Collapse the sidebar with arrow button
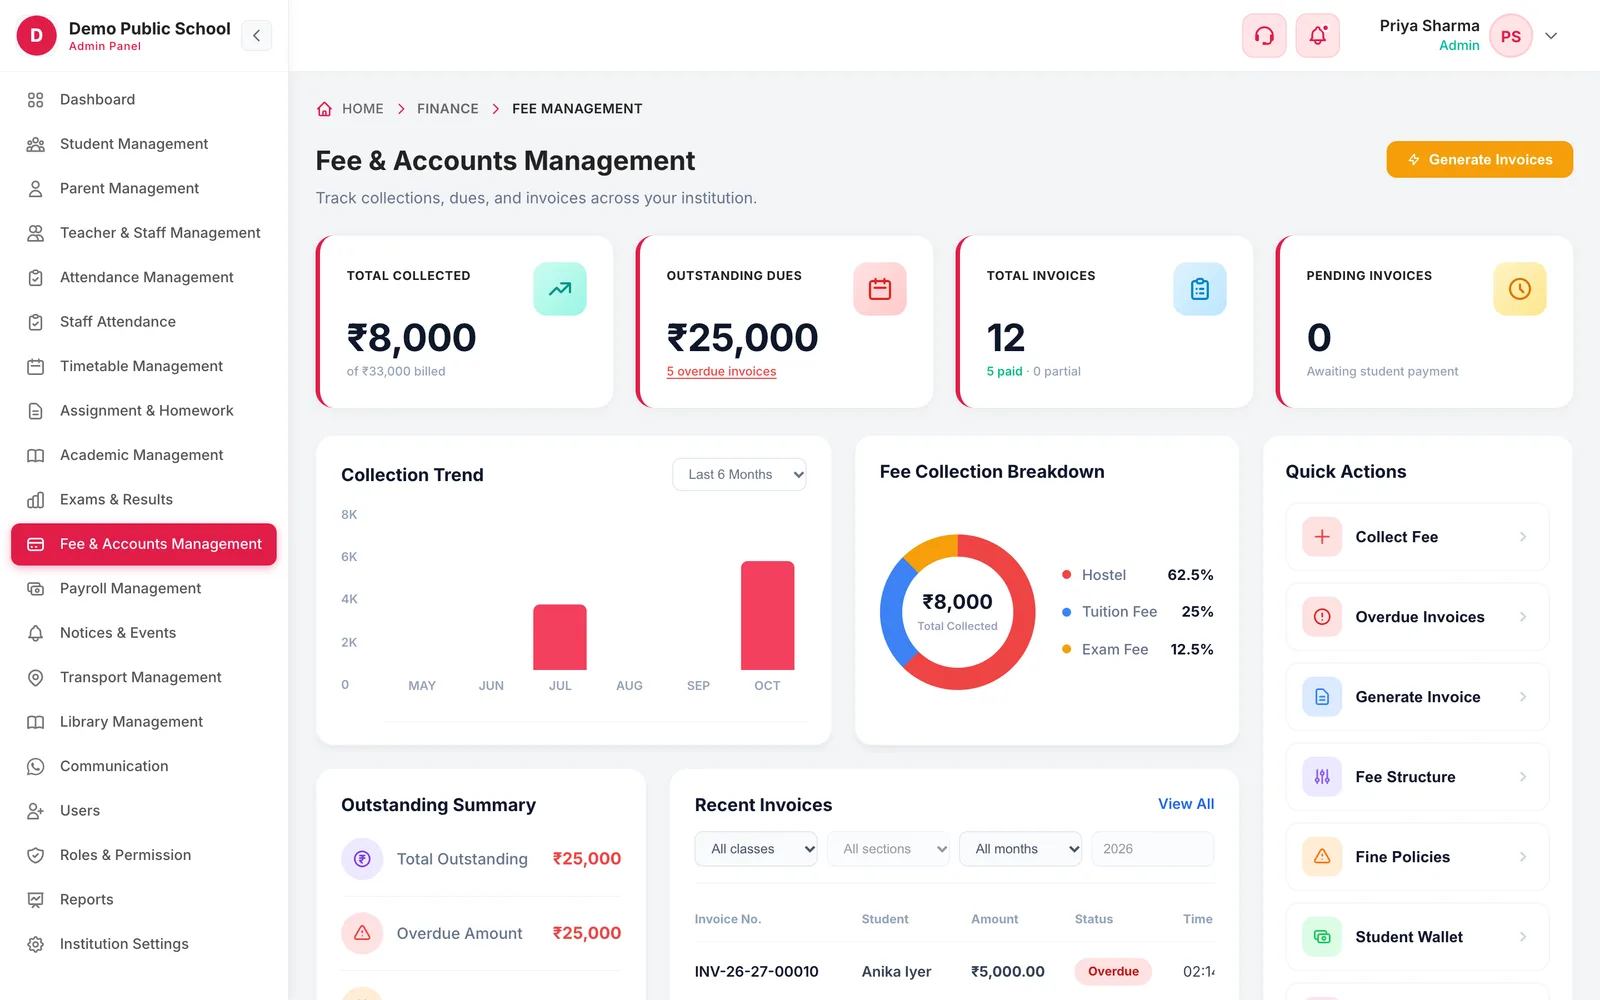This screenshot has height=1000, width=1600. coord(256,36)
